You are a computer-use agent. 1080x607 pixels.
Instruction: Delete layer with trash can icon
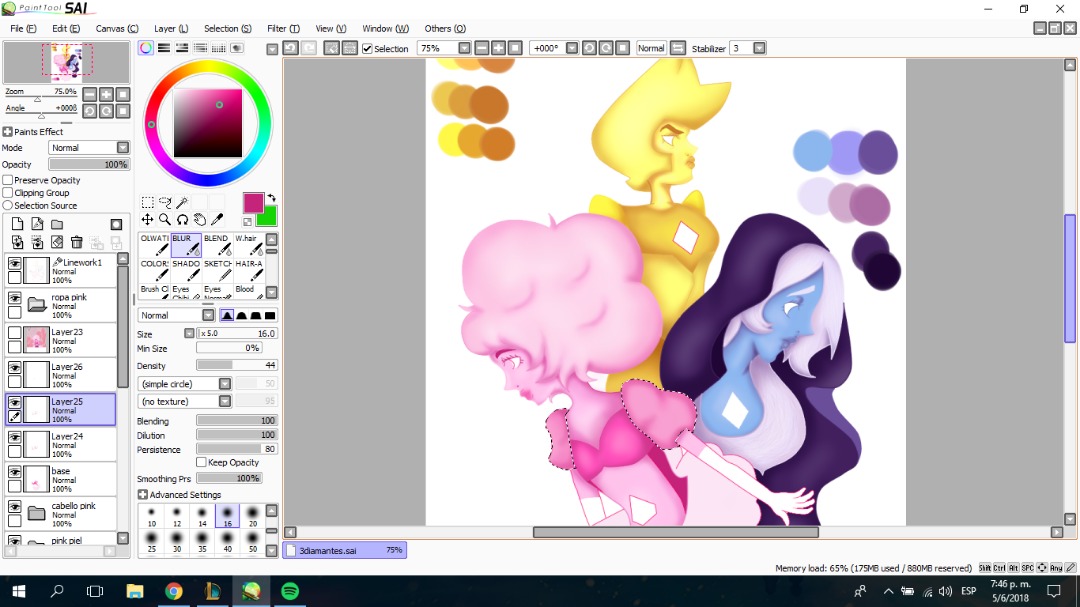pyautogui.click(x=76, y=242)
